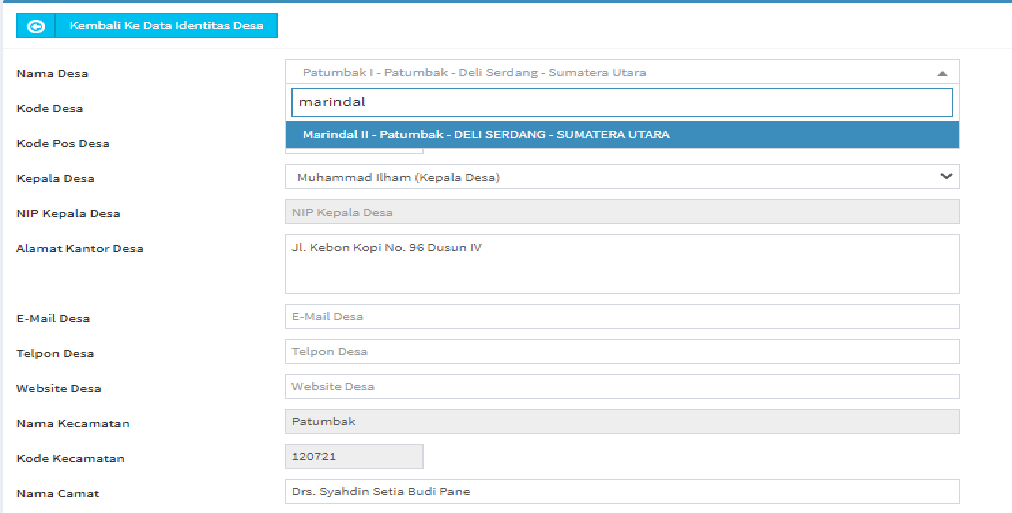
Task: Click the Nama Desa selected value box
Action: pos(622,72)
